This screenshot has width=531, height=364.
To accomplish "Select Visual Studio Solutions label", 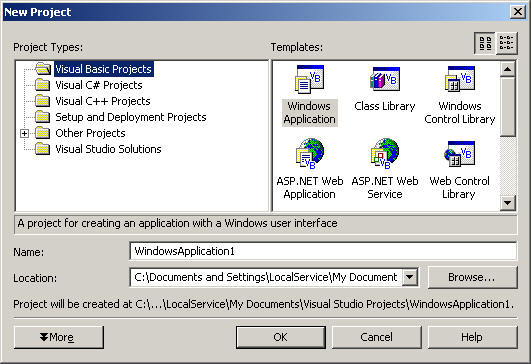I will pyautogui.click(x=108, y=149).
